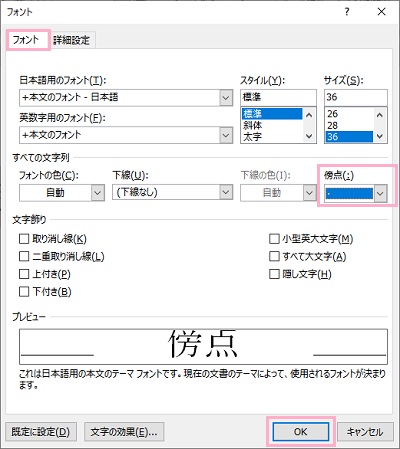Click the help question mark icon
This screenshot has height=449, width=400.
(347, 12)
